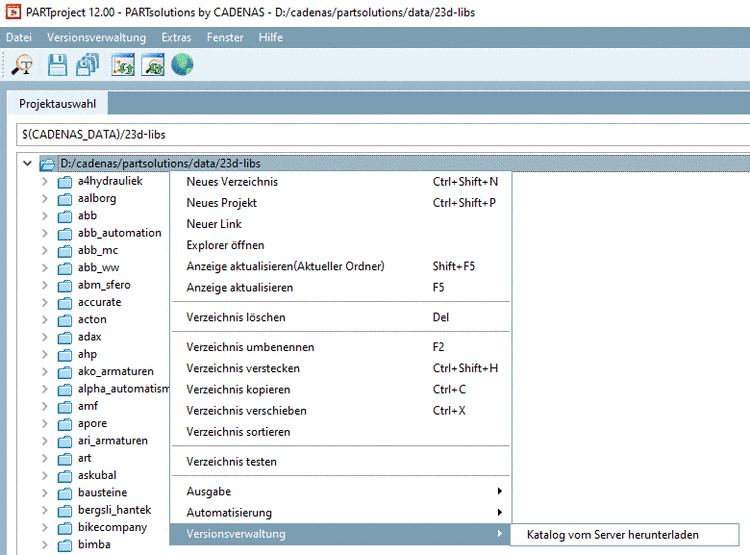Expand the abb folder
Screen dimensions: 750x555
[x=44, y=216]
